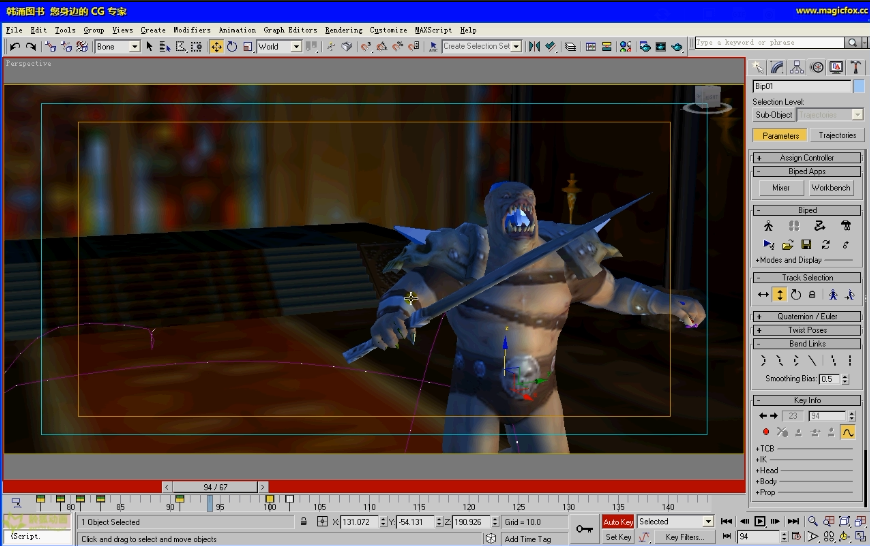Expand the TCB section

765,448
